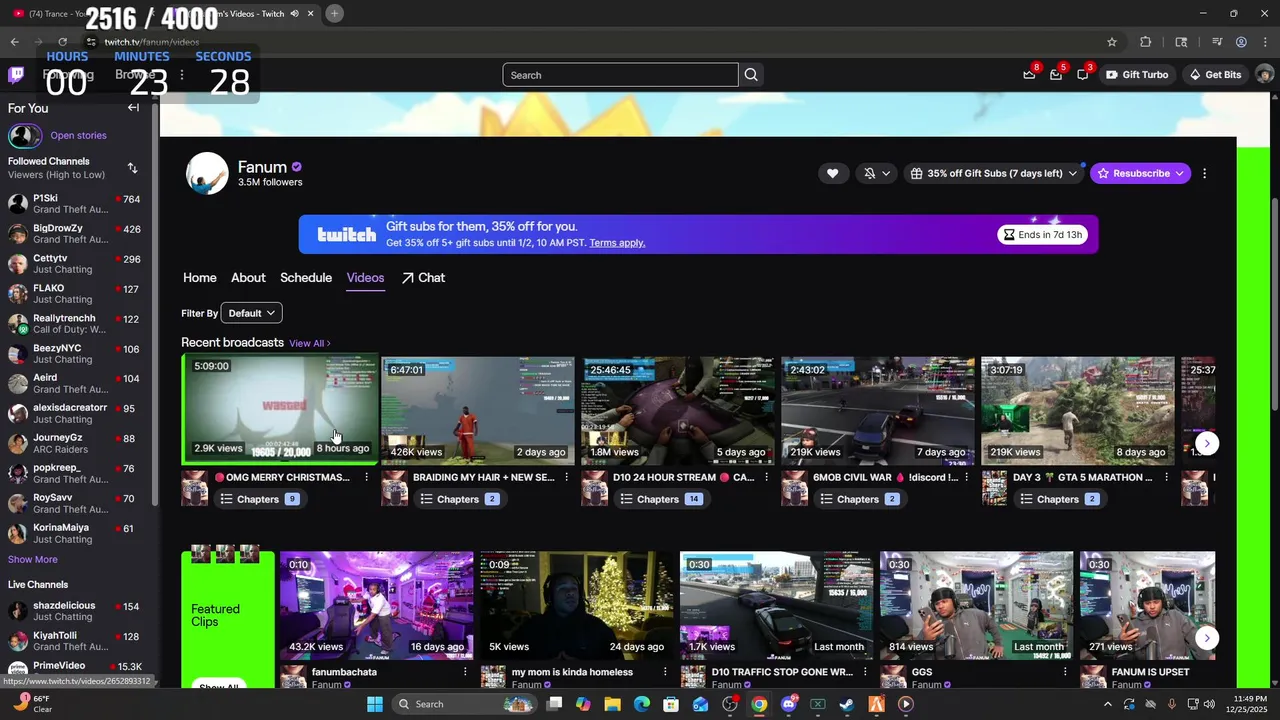This screenshot has width=1280, height=720.
Task: Open Steam from the taskbar
Action: coord(847,704)
